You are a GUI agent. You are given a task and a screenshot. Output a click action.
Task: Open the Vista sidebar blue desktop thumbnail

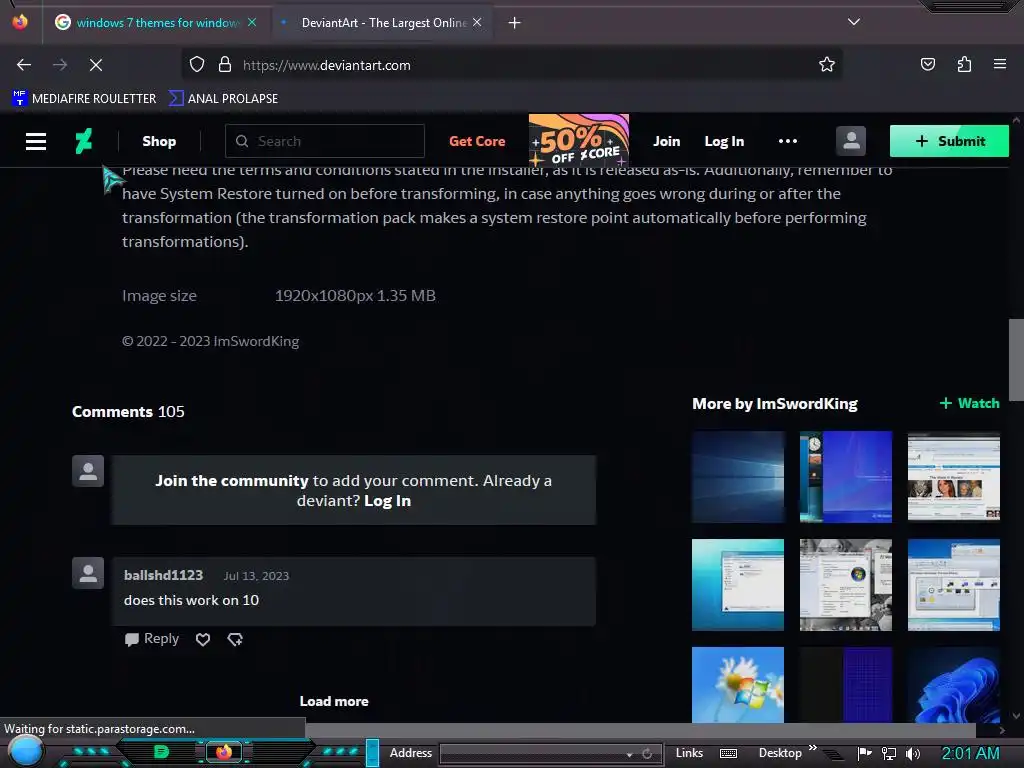846,477
